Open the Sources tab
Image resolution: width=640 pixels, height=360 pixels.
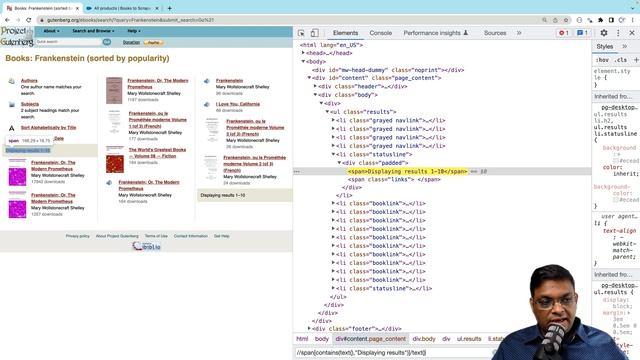click(495, 33)
